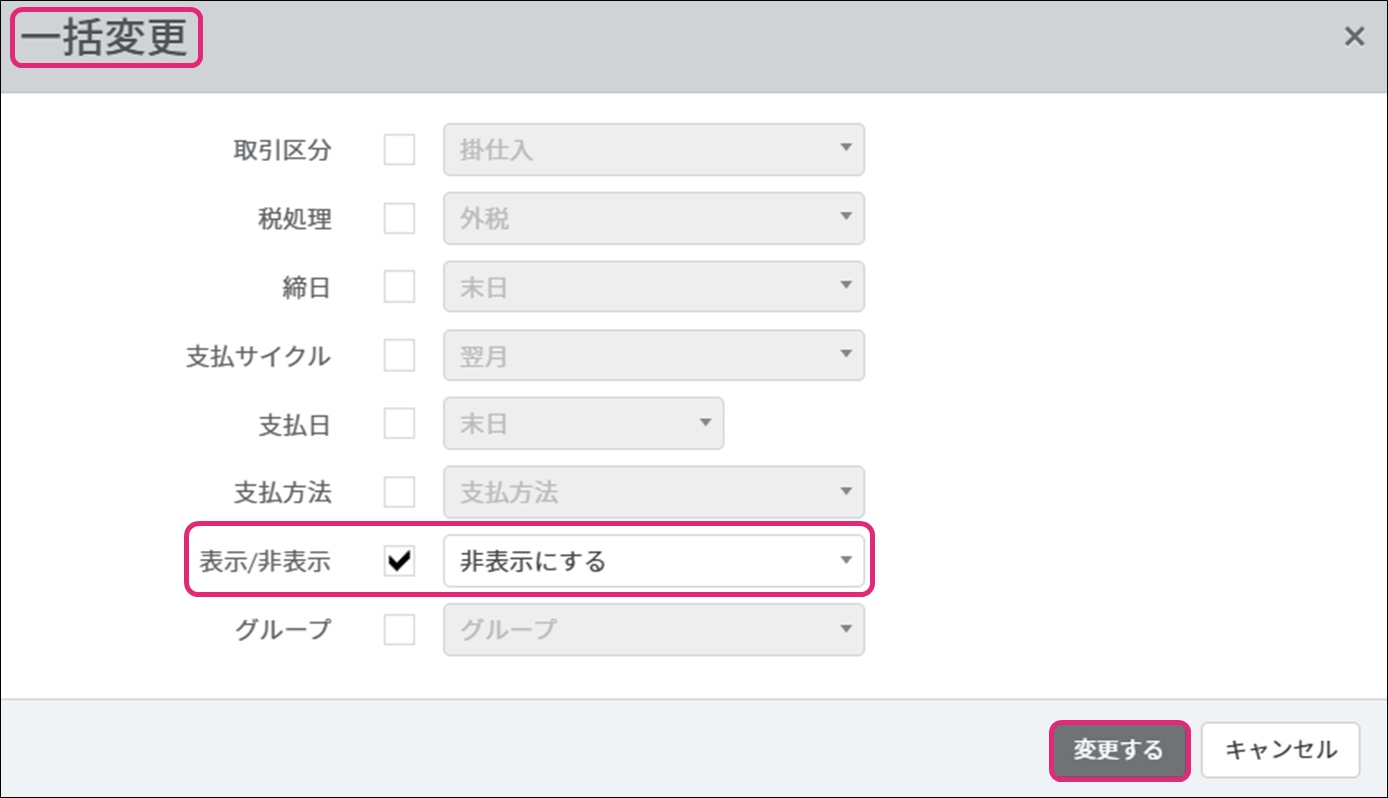
Task: Expand the 締日 dropdown
Action: point(654,288)
